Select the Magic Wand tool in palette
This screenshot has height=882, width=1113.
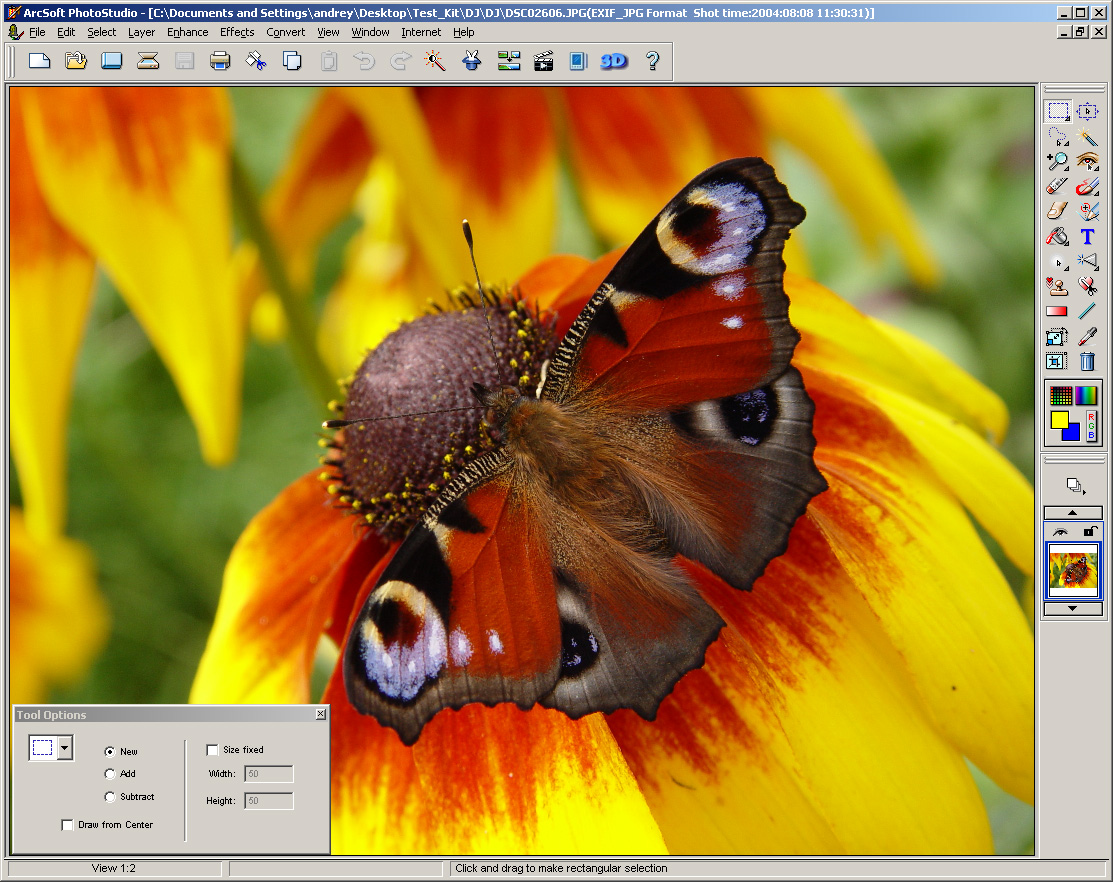[1087, 136]
